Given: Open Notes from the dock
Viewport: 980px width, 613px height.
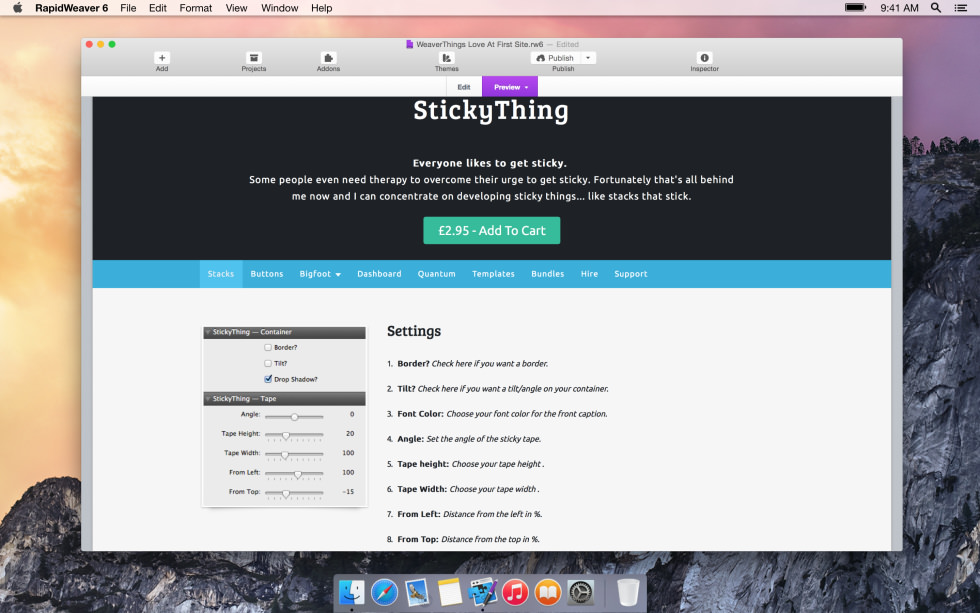Looking at the screenshot, I should [x=449, y=592].
